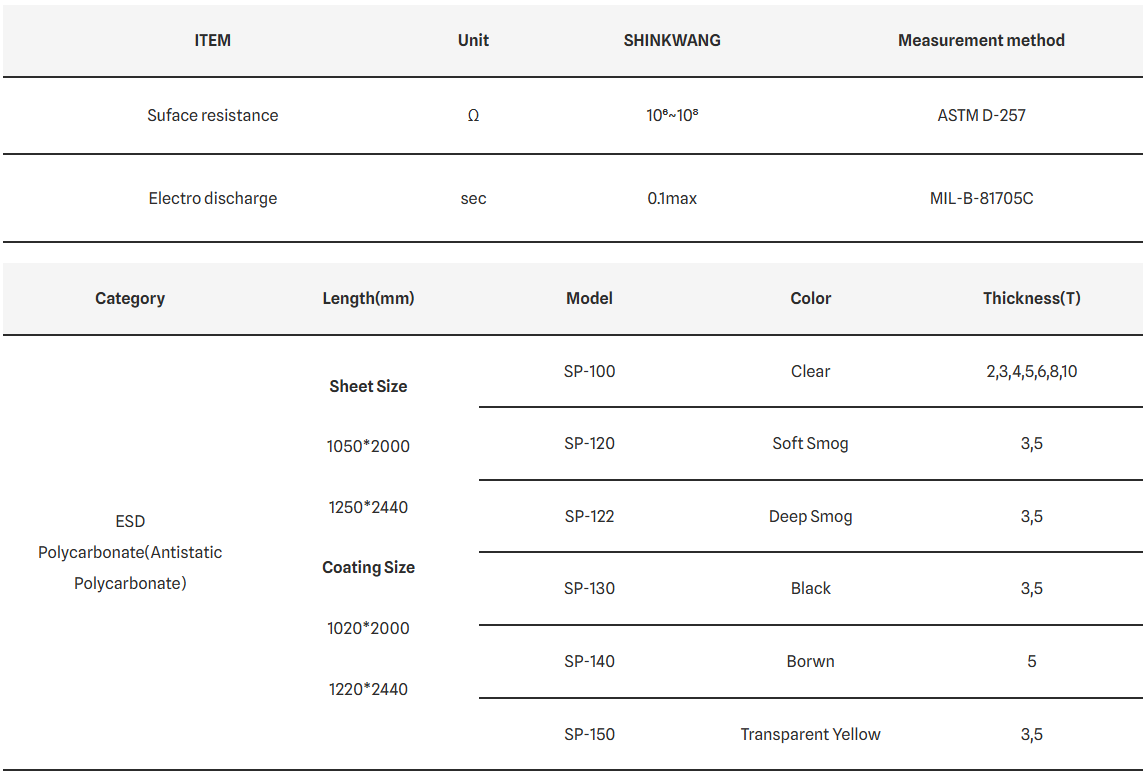Screen dimensions: 1144x773
Task: Select model SP-100 cell
Action: (589, 372)
